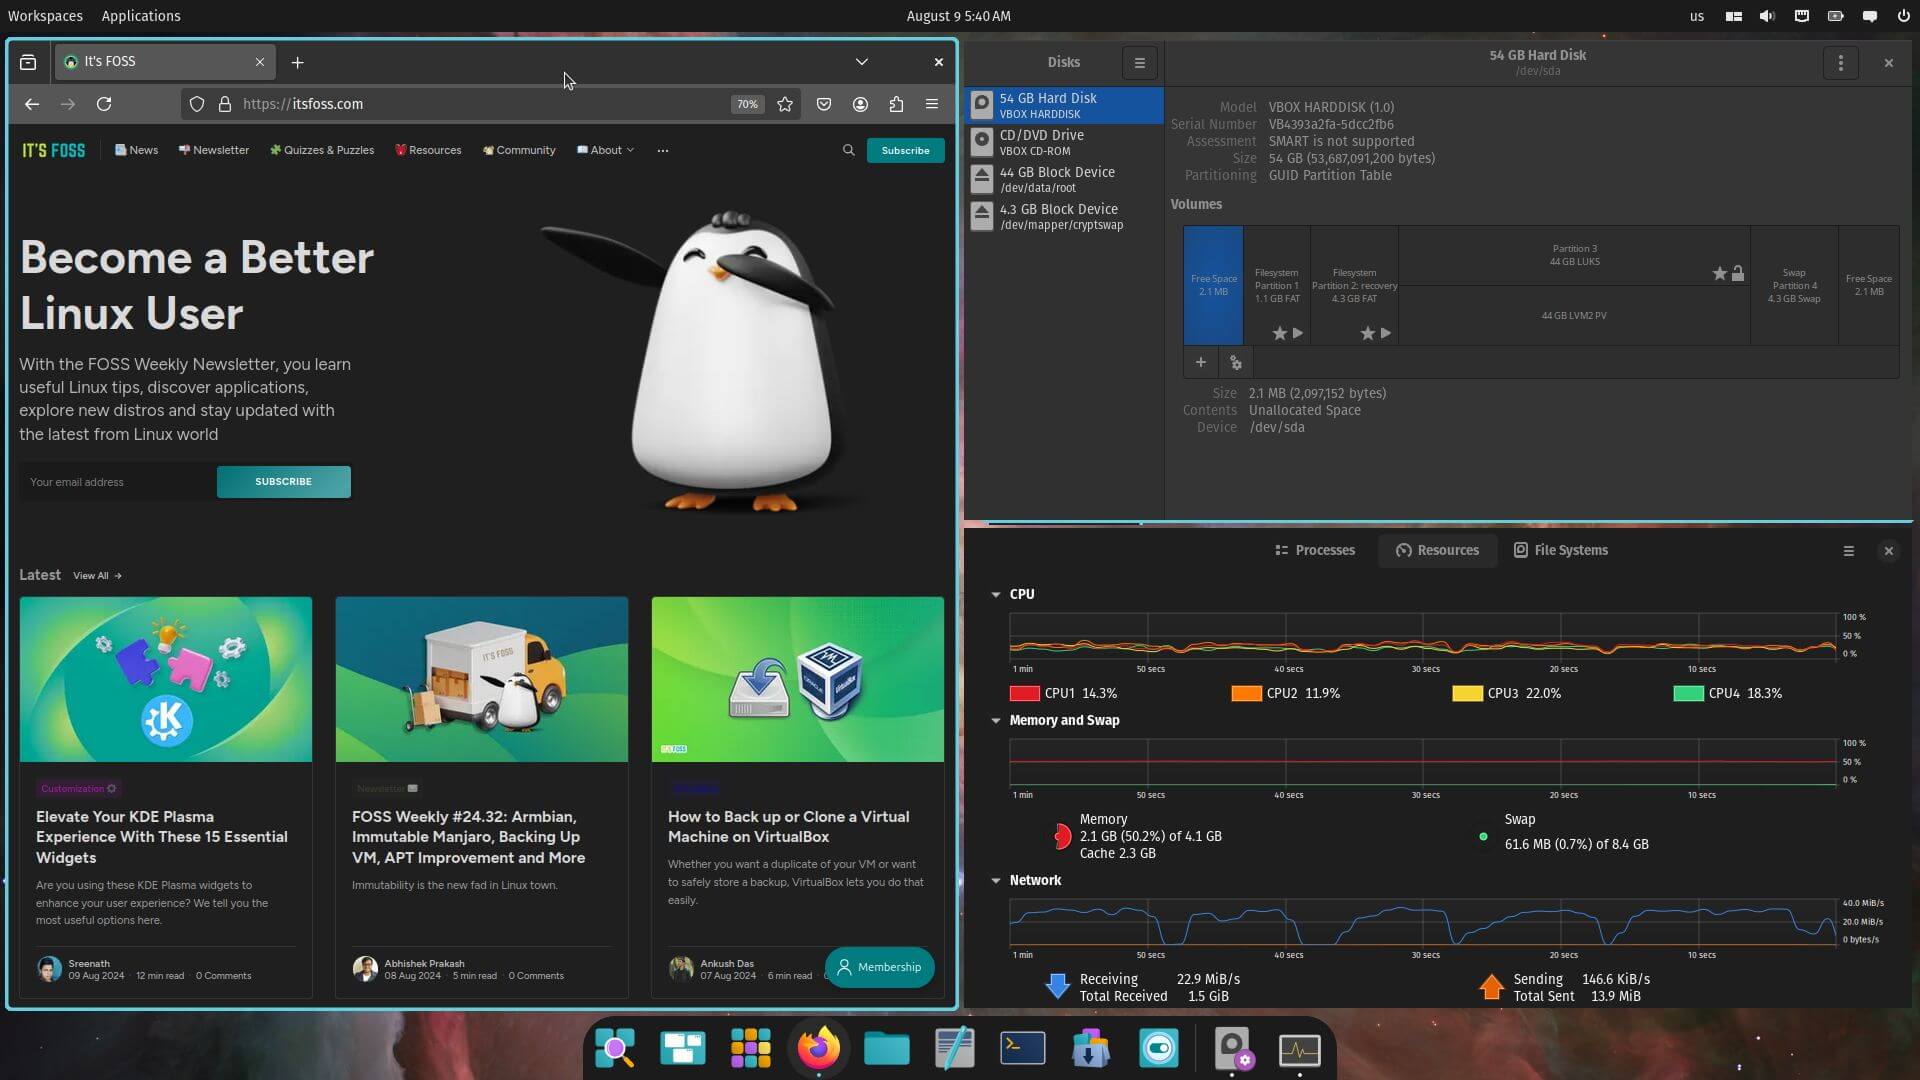Open the tab list dropdown in Firefox

861,62
